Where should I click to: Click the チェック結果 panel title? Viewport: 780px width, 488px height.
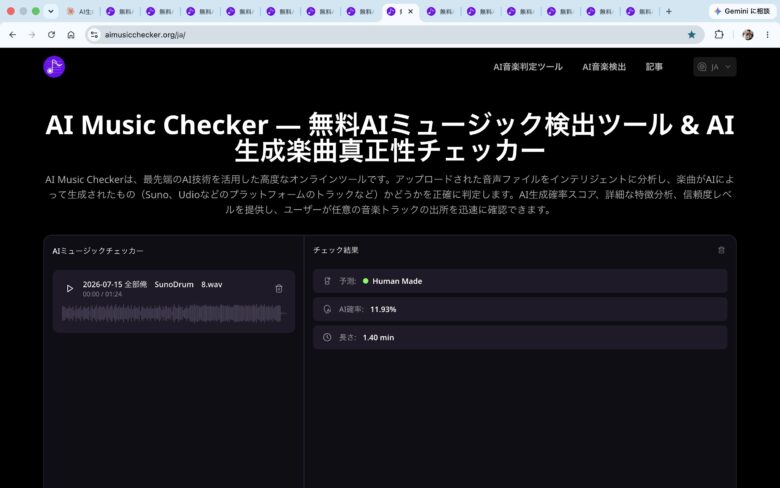336,250
